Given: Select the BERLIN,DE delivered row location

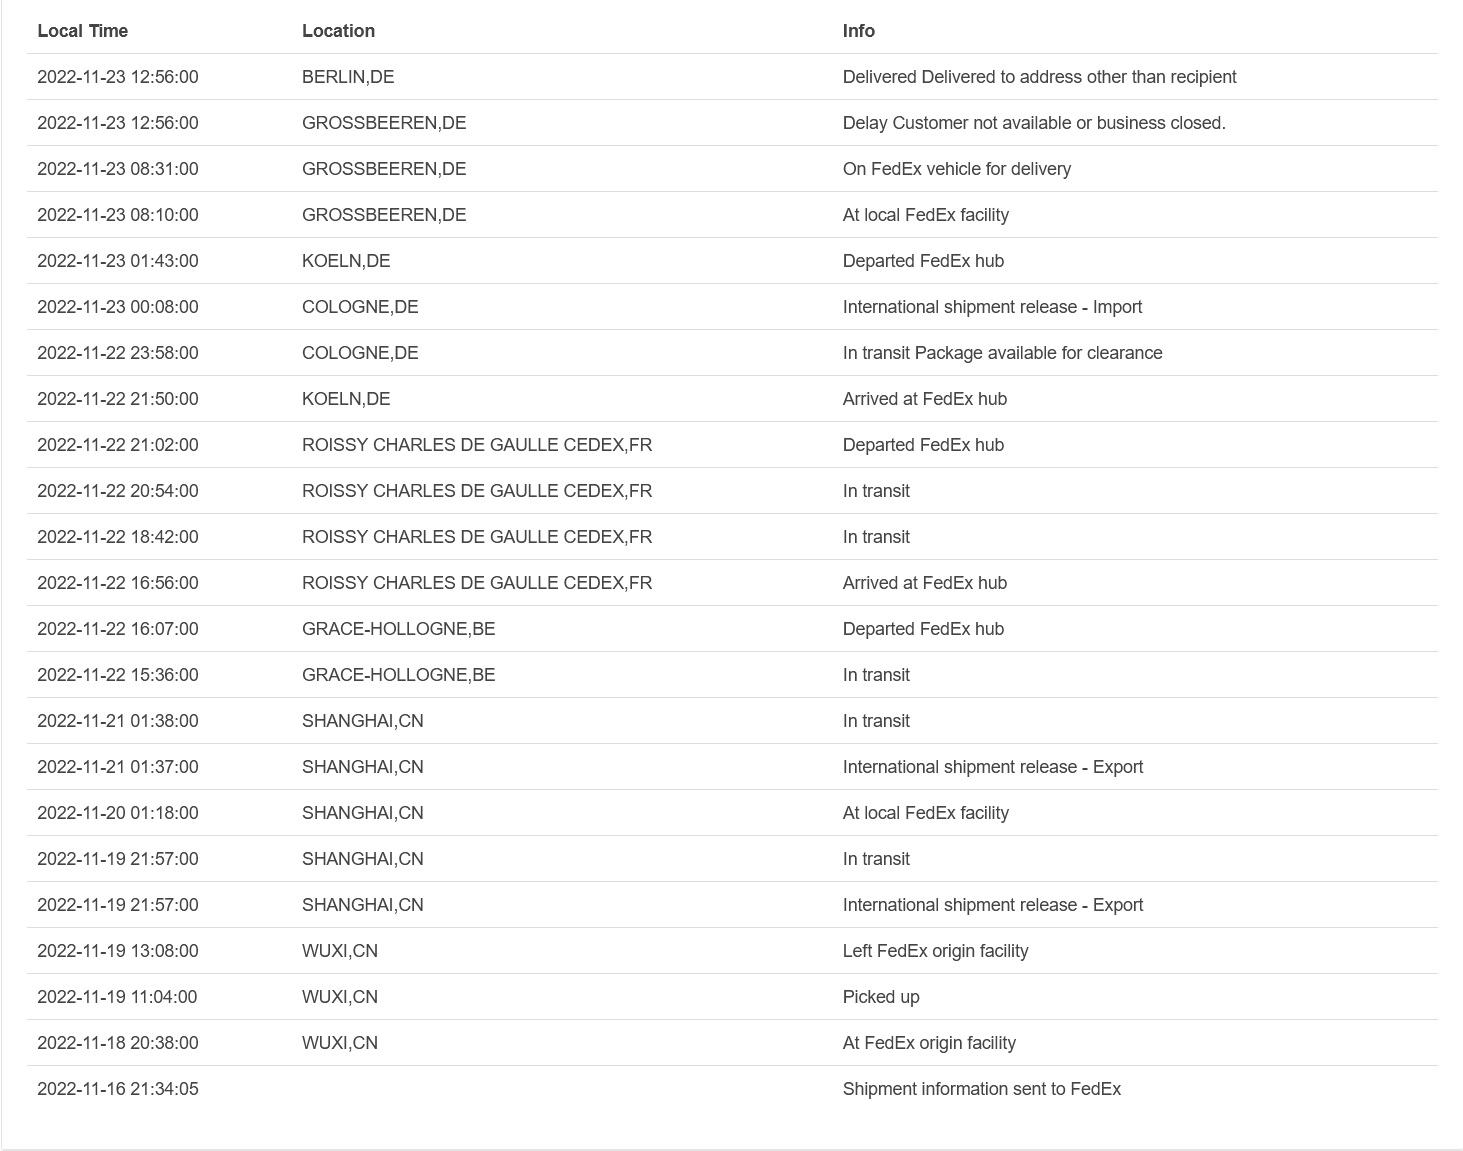Looking at the screenshot, I should pos(347,77).
